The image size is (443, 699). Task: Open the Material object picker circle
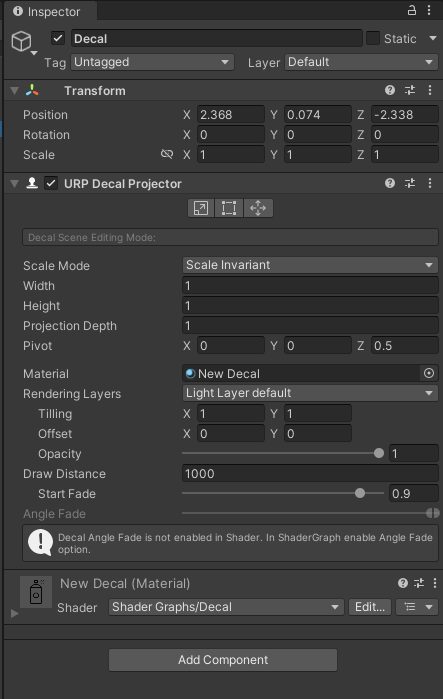point(429,373)
